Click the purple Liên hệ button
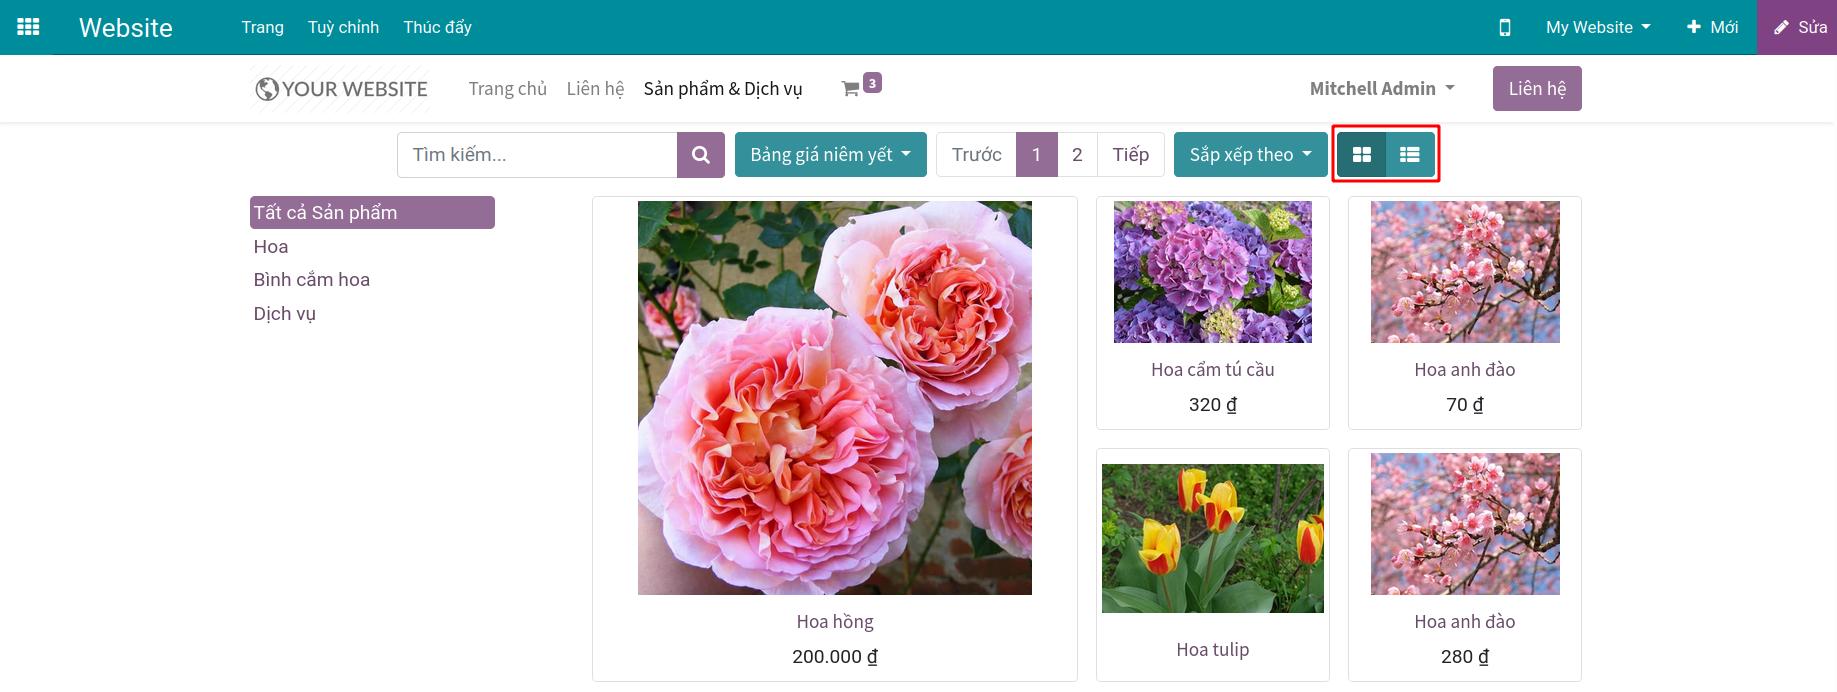The height and width of the screenshot is (692, 1837). [1536, 89]
